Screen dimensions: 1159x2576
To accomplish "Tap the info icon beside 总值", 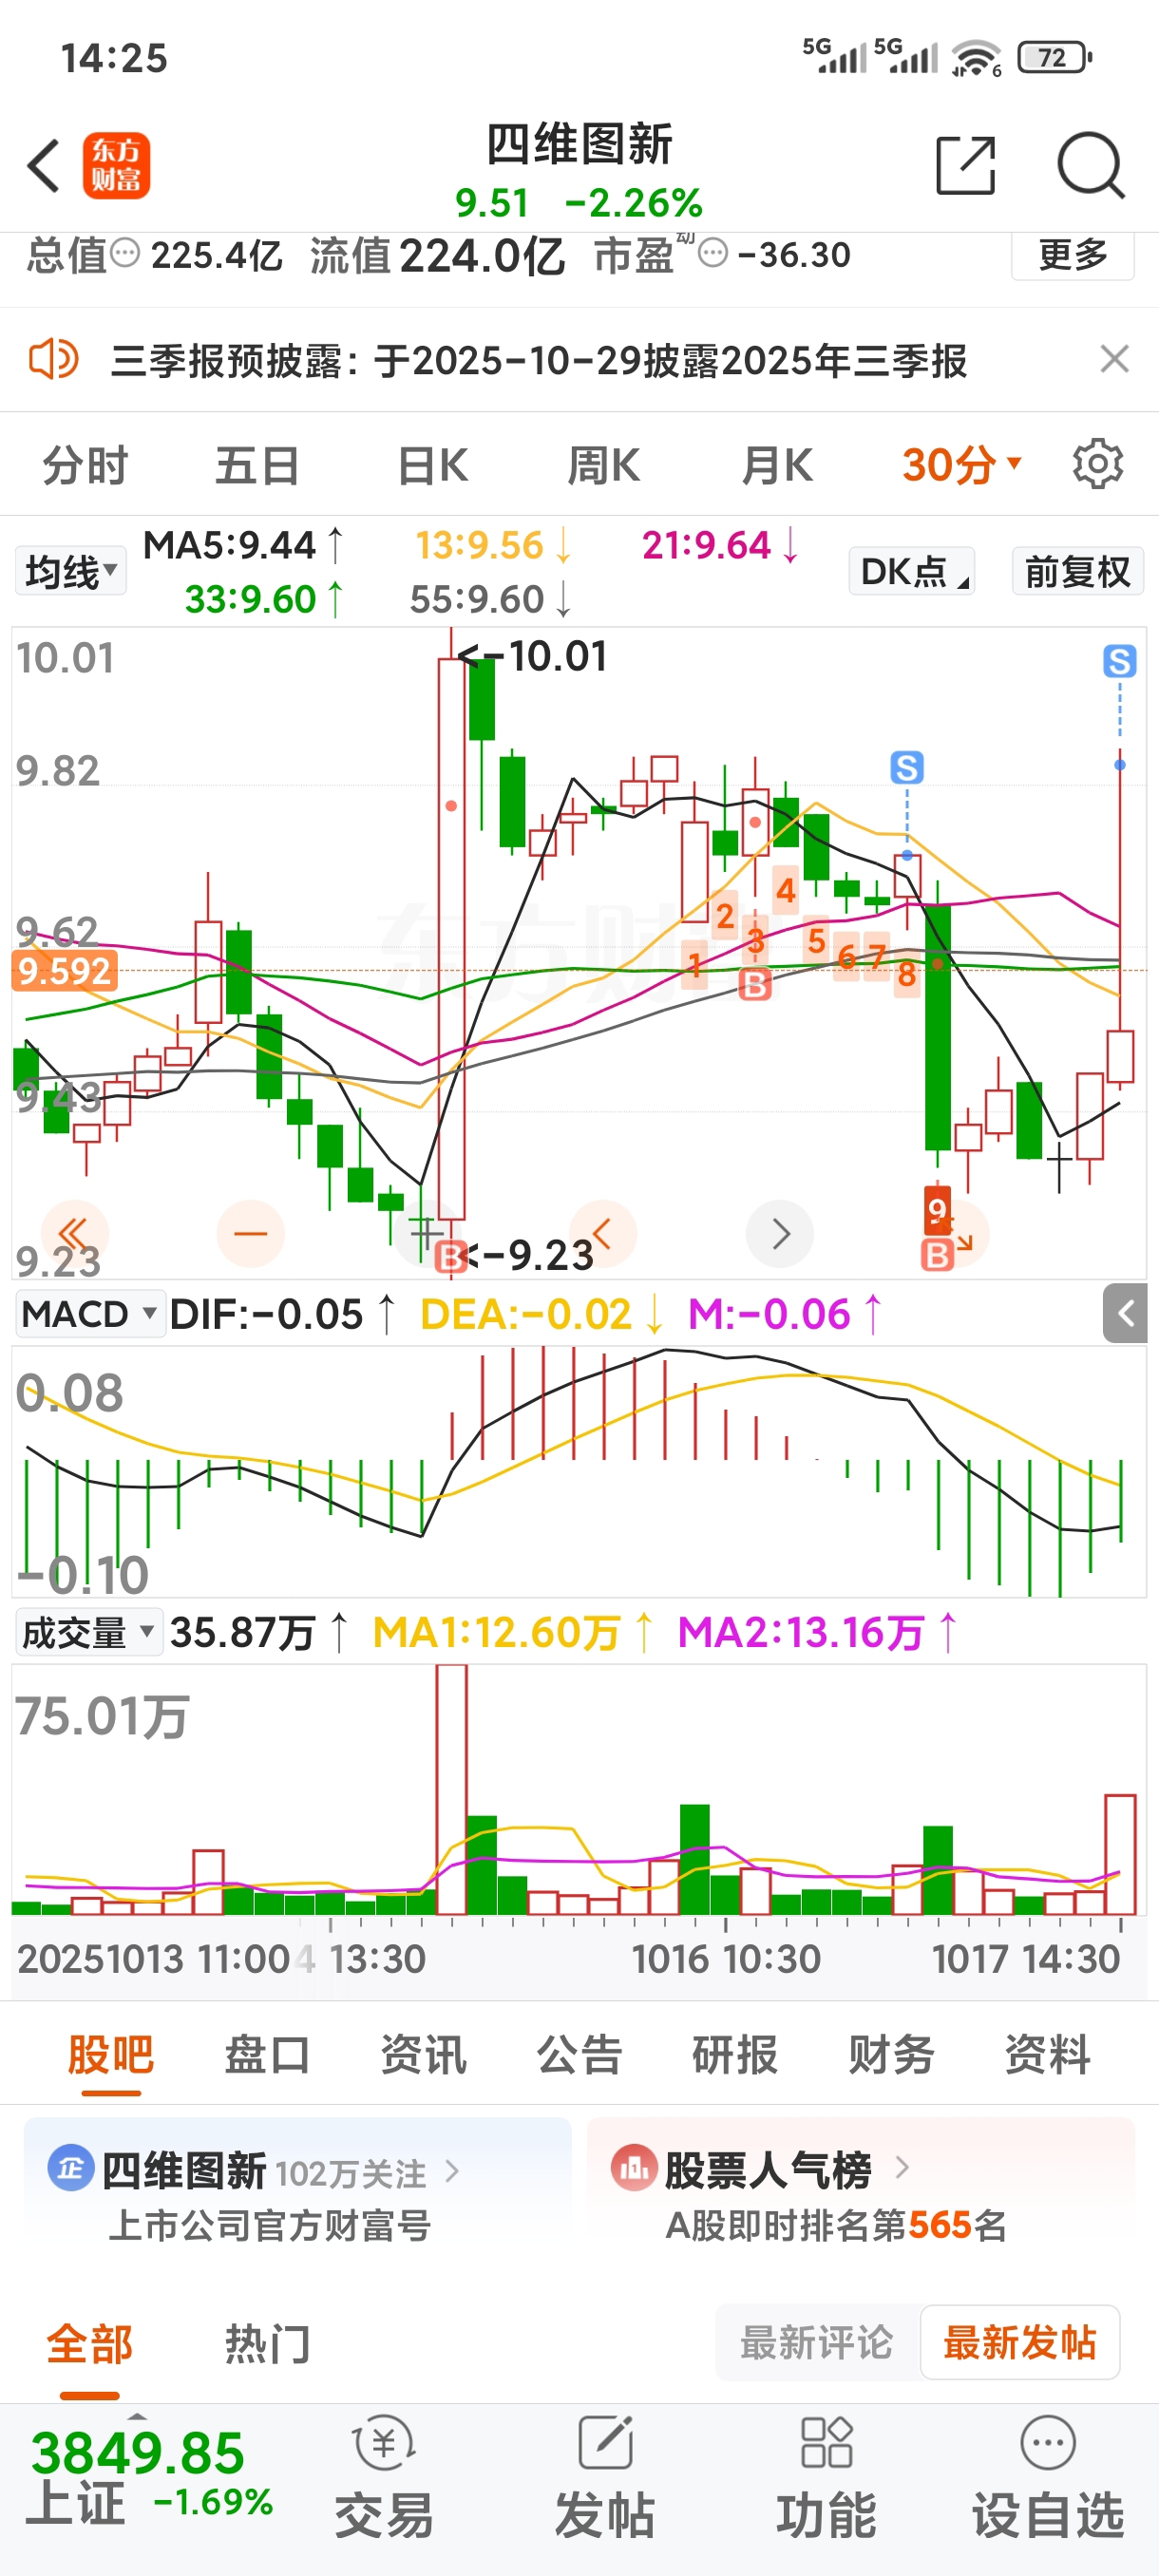I will (125, 253).
